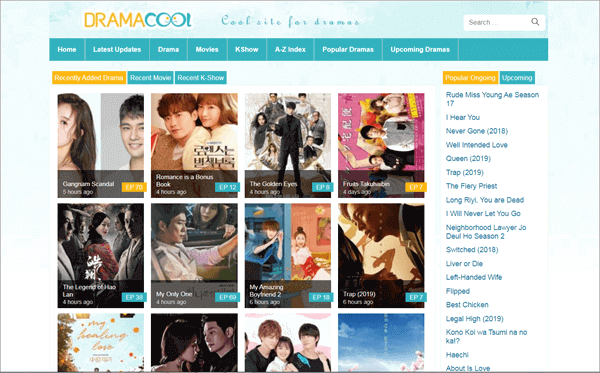Viewport: 600px width, 373px height.
Task: Open Long Riyi, You are Dead link
Action: (x=485, y=200)
